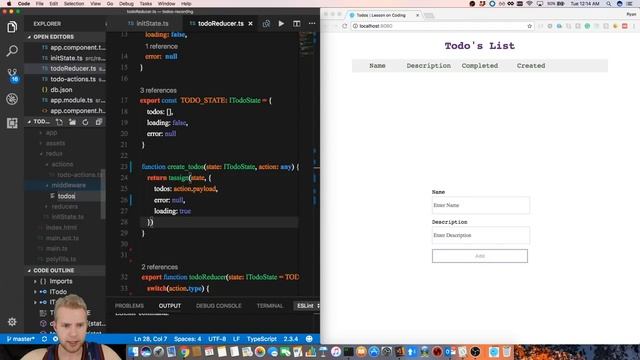Click Spaces: 4 indentation indicator
640x360 pixels.
click(x=187, y=339)
